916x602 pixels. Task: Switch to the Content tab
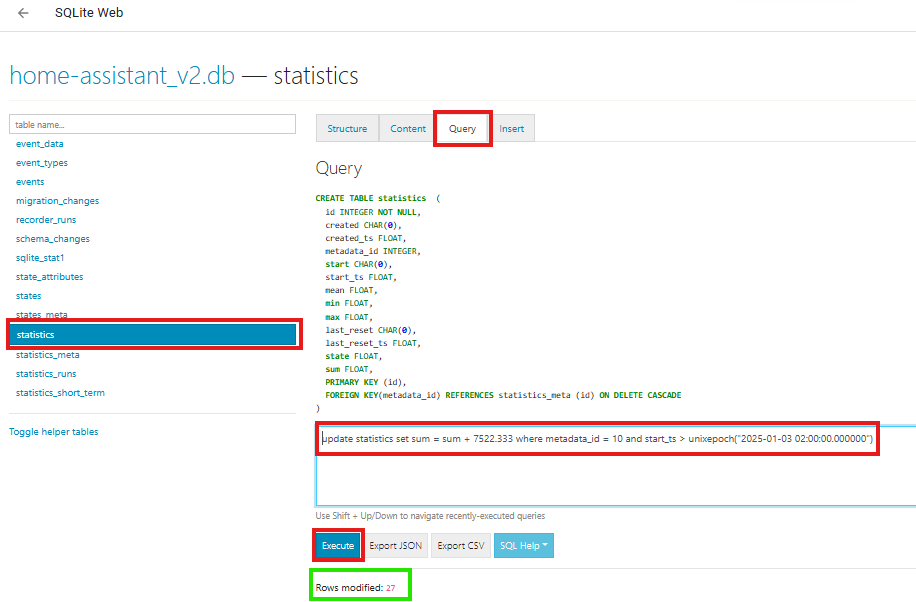[x=408, y=129]
